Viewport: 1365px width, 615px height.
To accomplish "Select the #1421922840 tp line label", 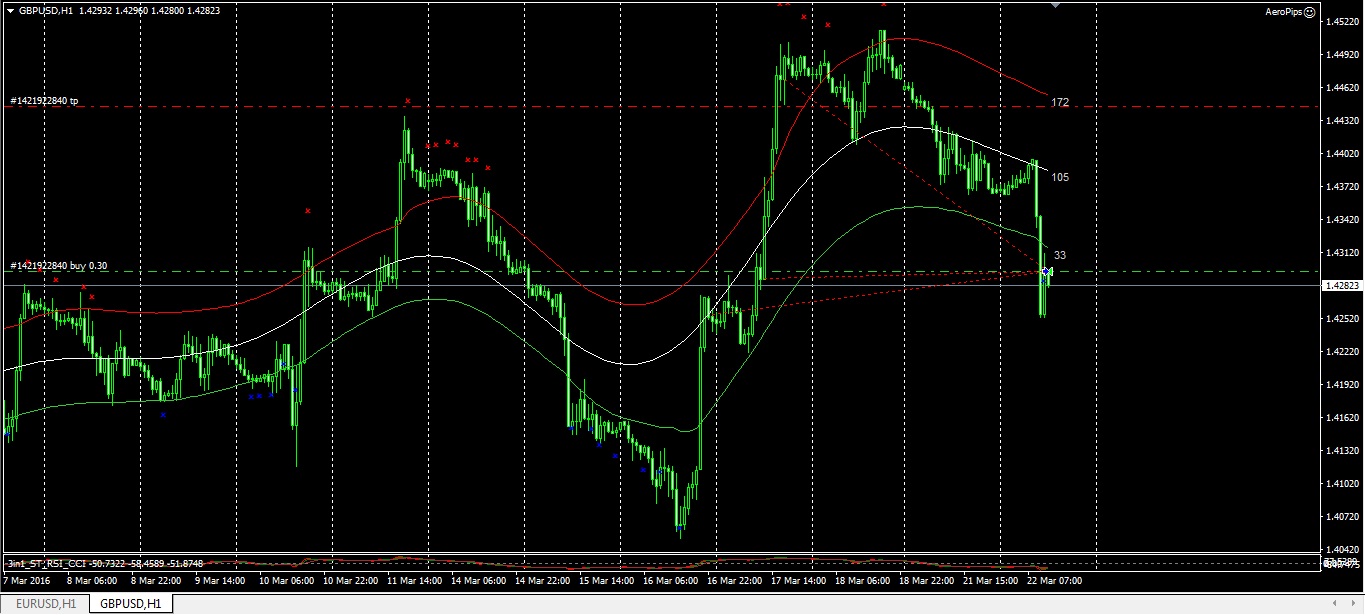I will point(44,101).
